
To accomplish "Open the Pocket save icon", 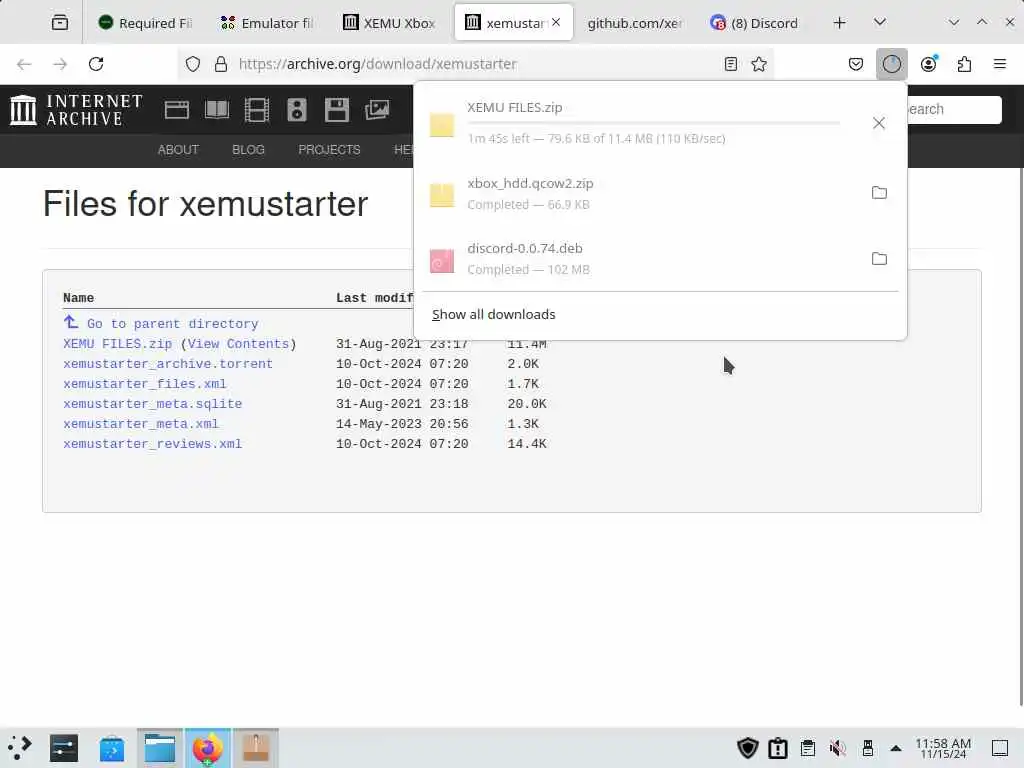I will [856, 64].
